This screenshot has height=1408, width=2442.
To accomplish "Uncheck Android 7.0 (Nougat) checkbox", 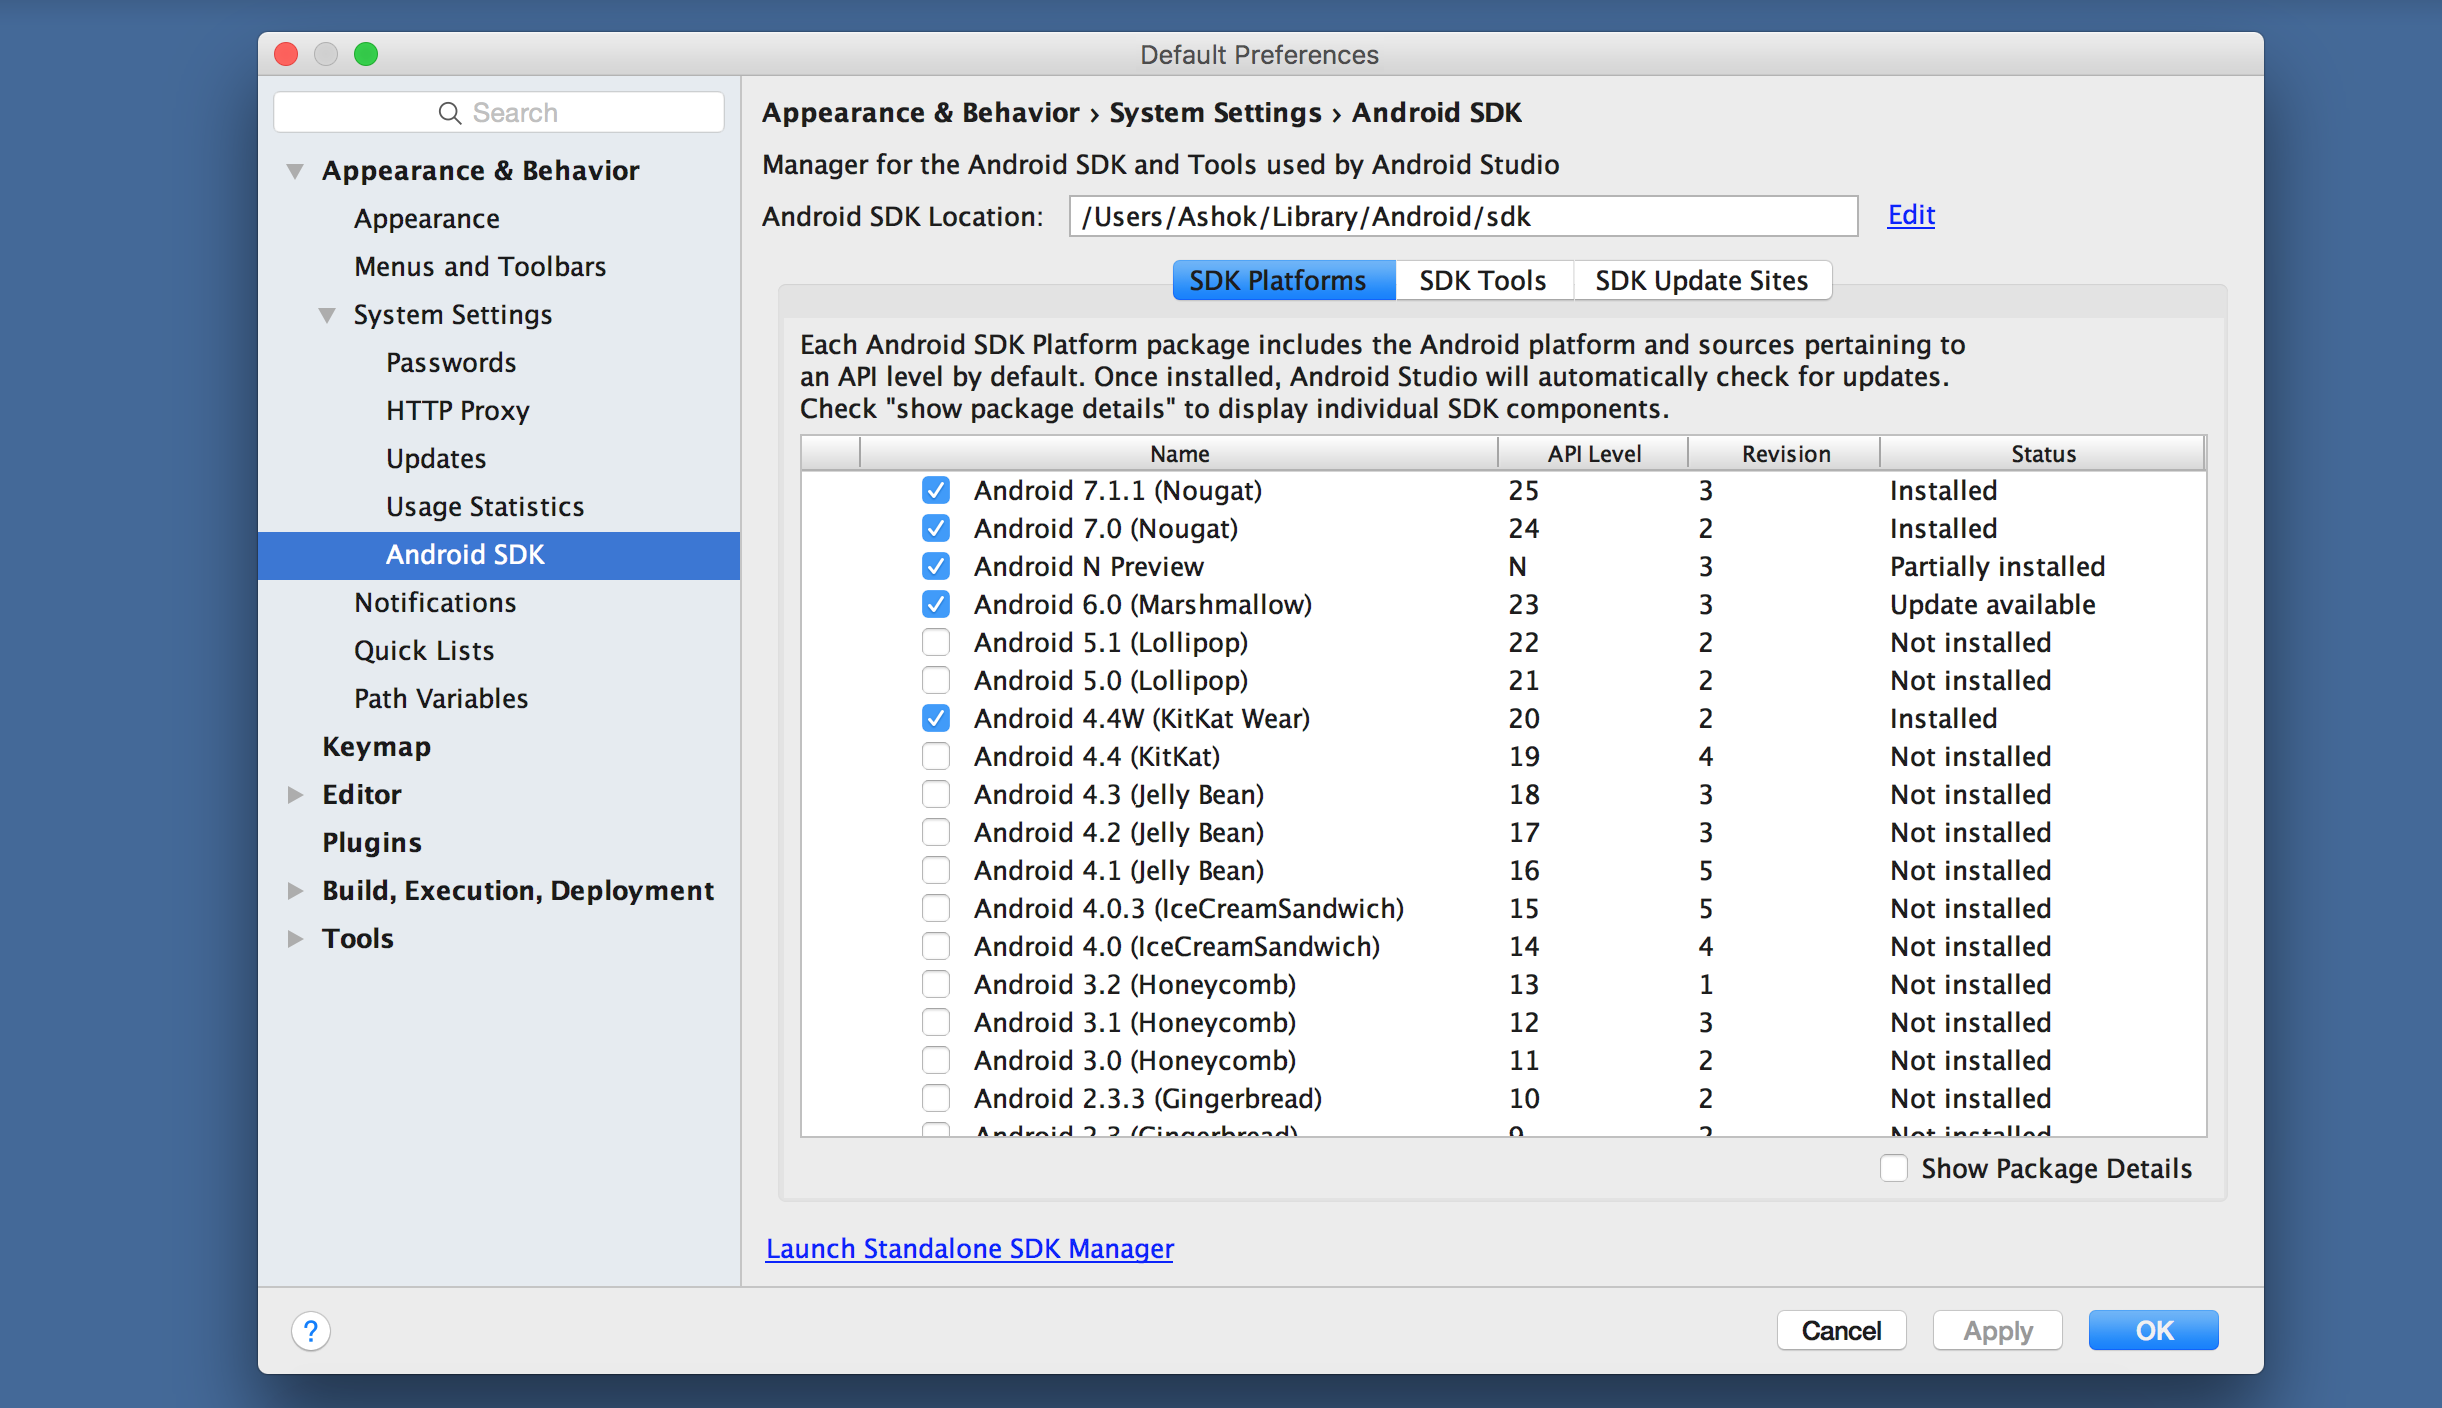I will (936, 528).
